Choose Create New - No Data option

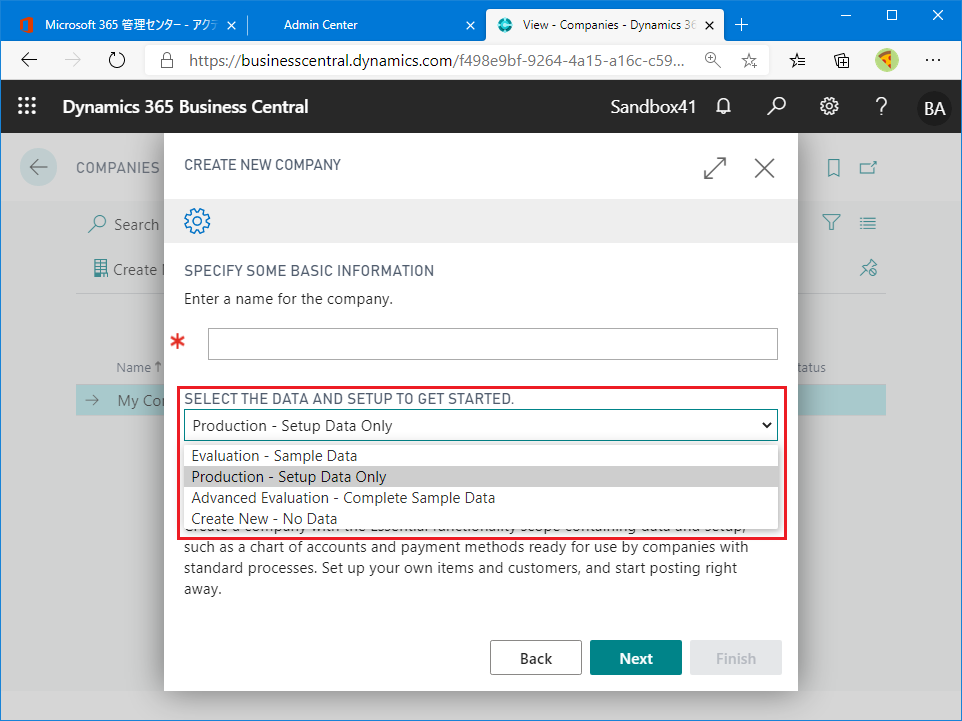click(481, 519)
